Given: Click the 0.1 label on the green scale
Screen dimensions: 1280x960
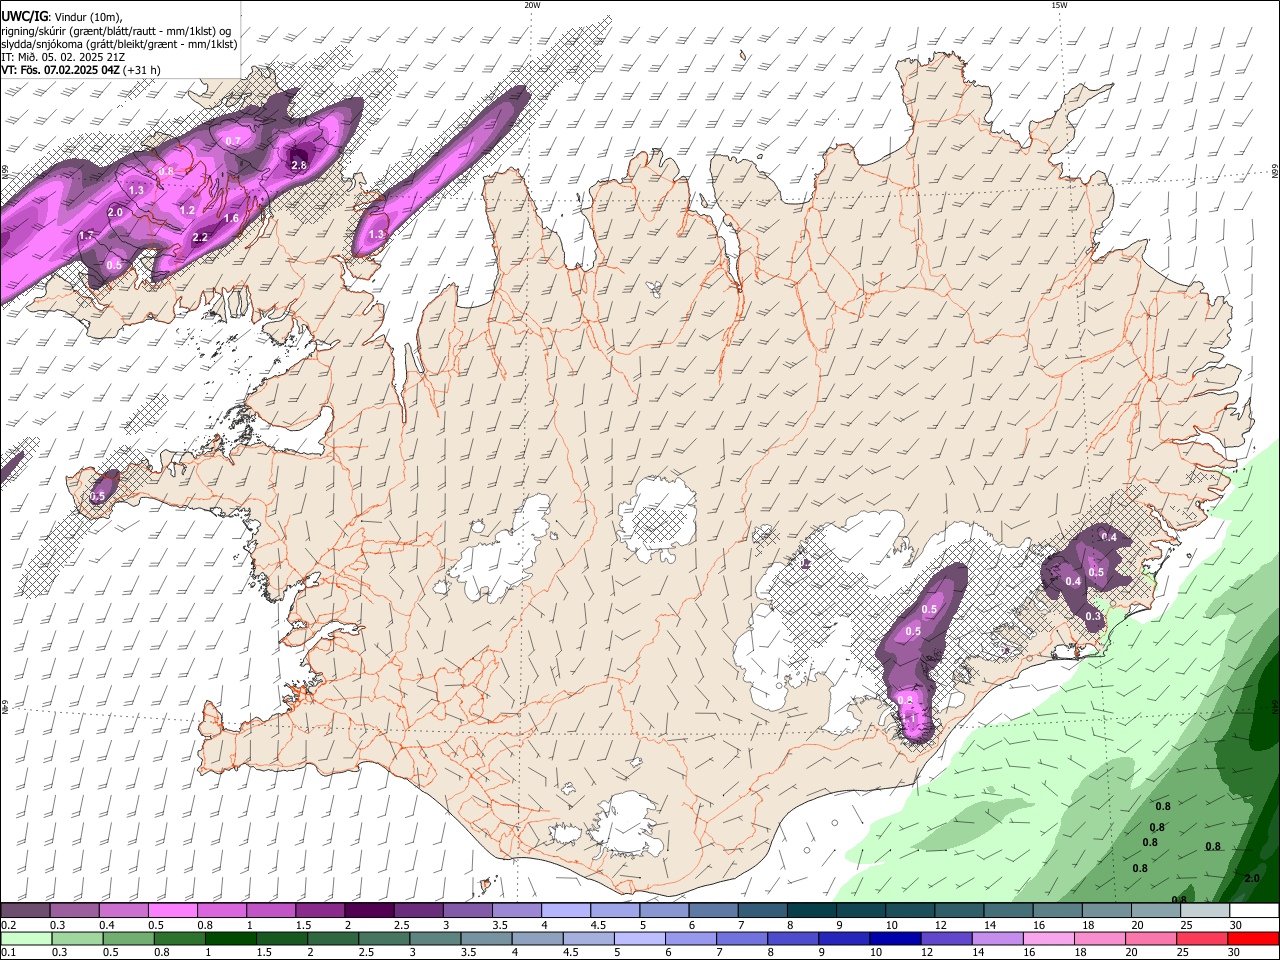Looking at the screenshot, I should (8, 953).
